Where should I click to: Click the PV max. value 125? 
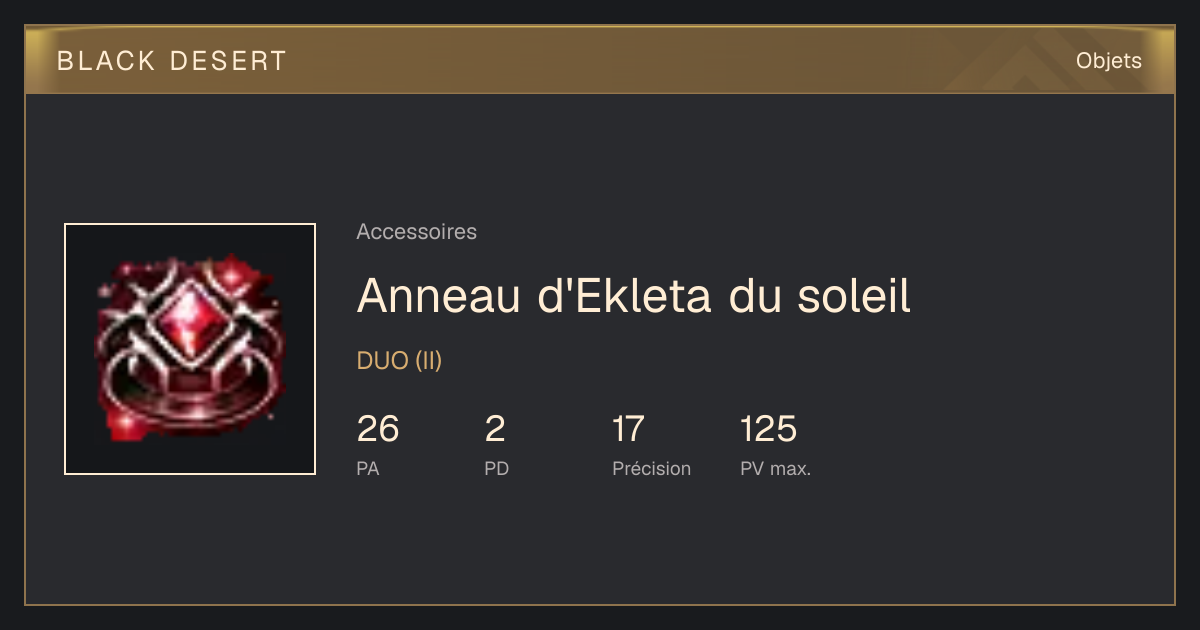(x=768, y=429)
